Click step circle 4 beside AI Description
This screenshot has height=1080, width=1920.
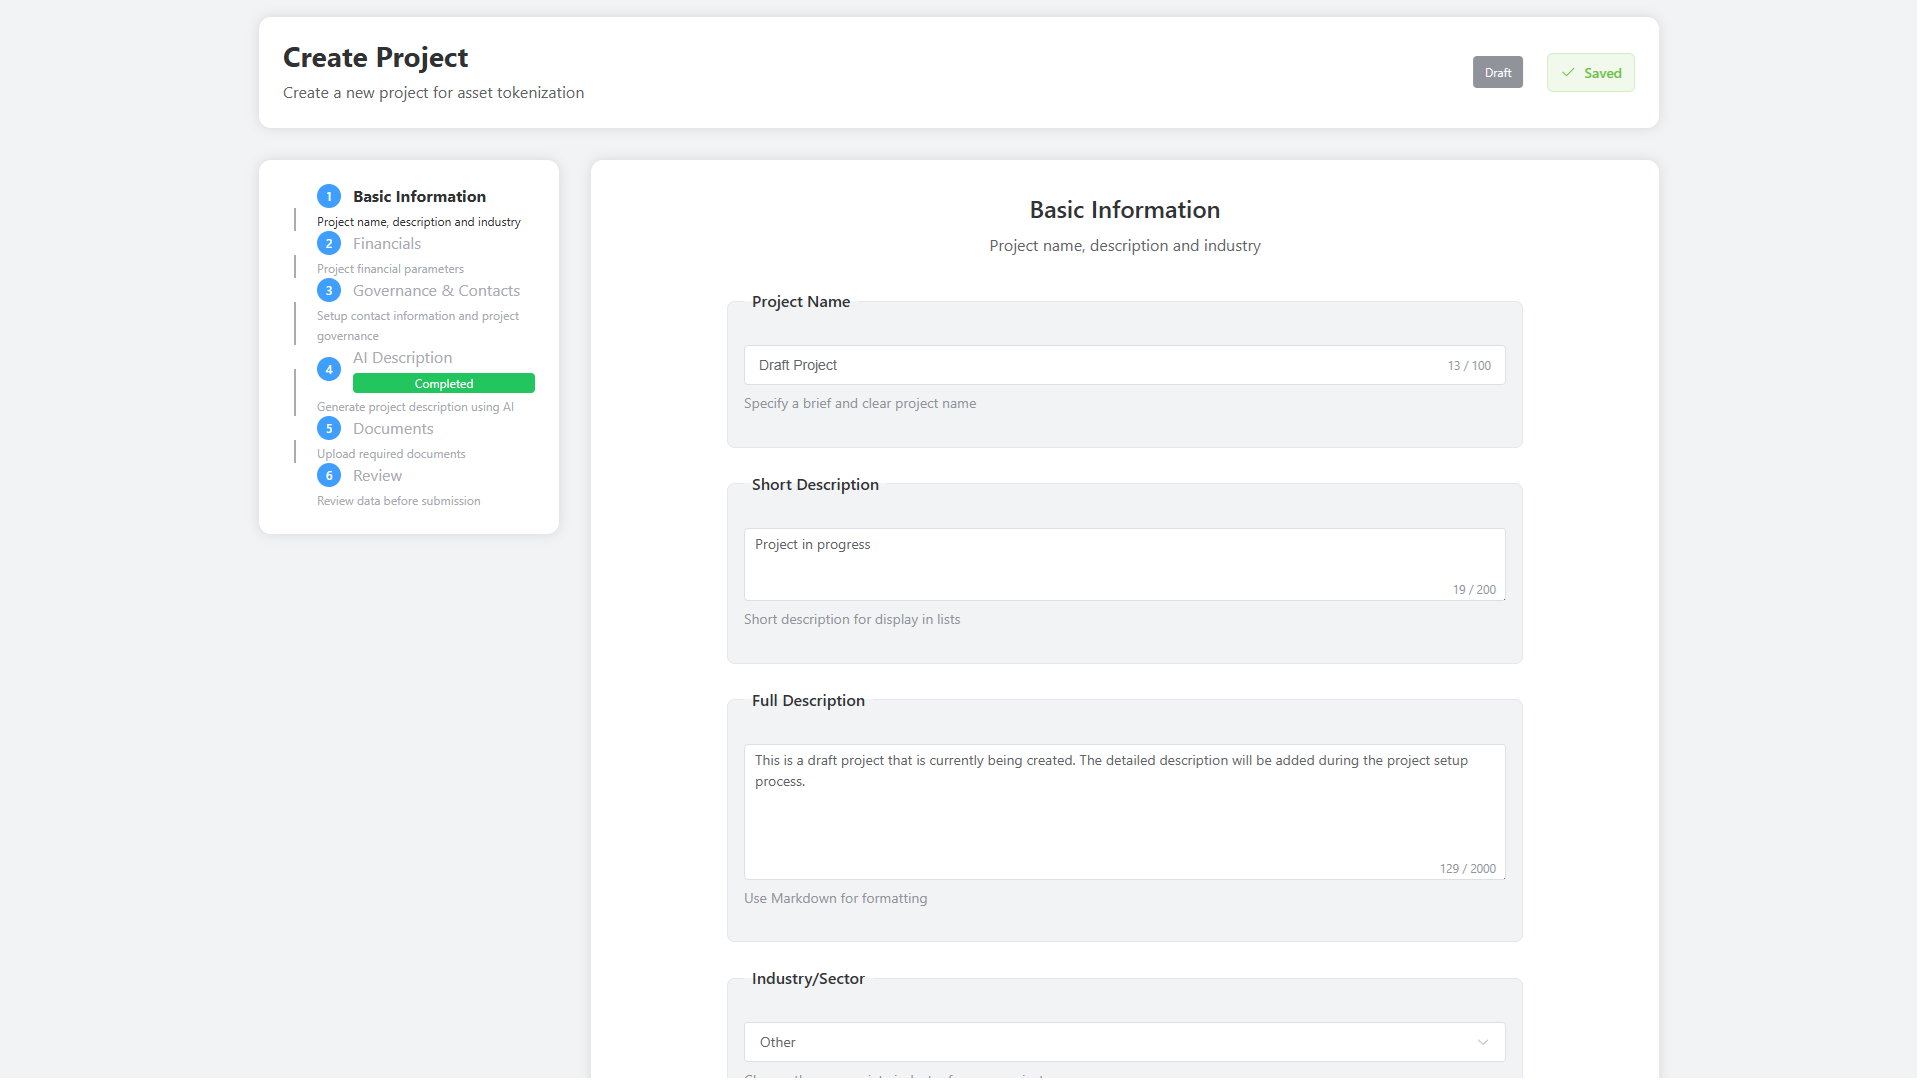click(329, 369)
